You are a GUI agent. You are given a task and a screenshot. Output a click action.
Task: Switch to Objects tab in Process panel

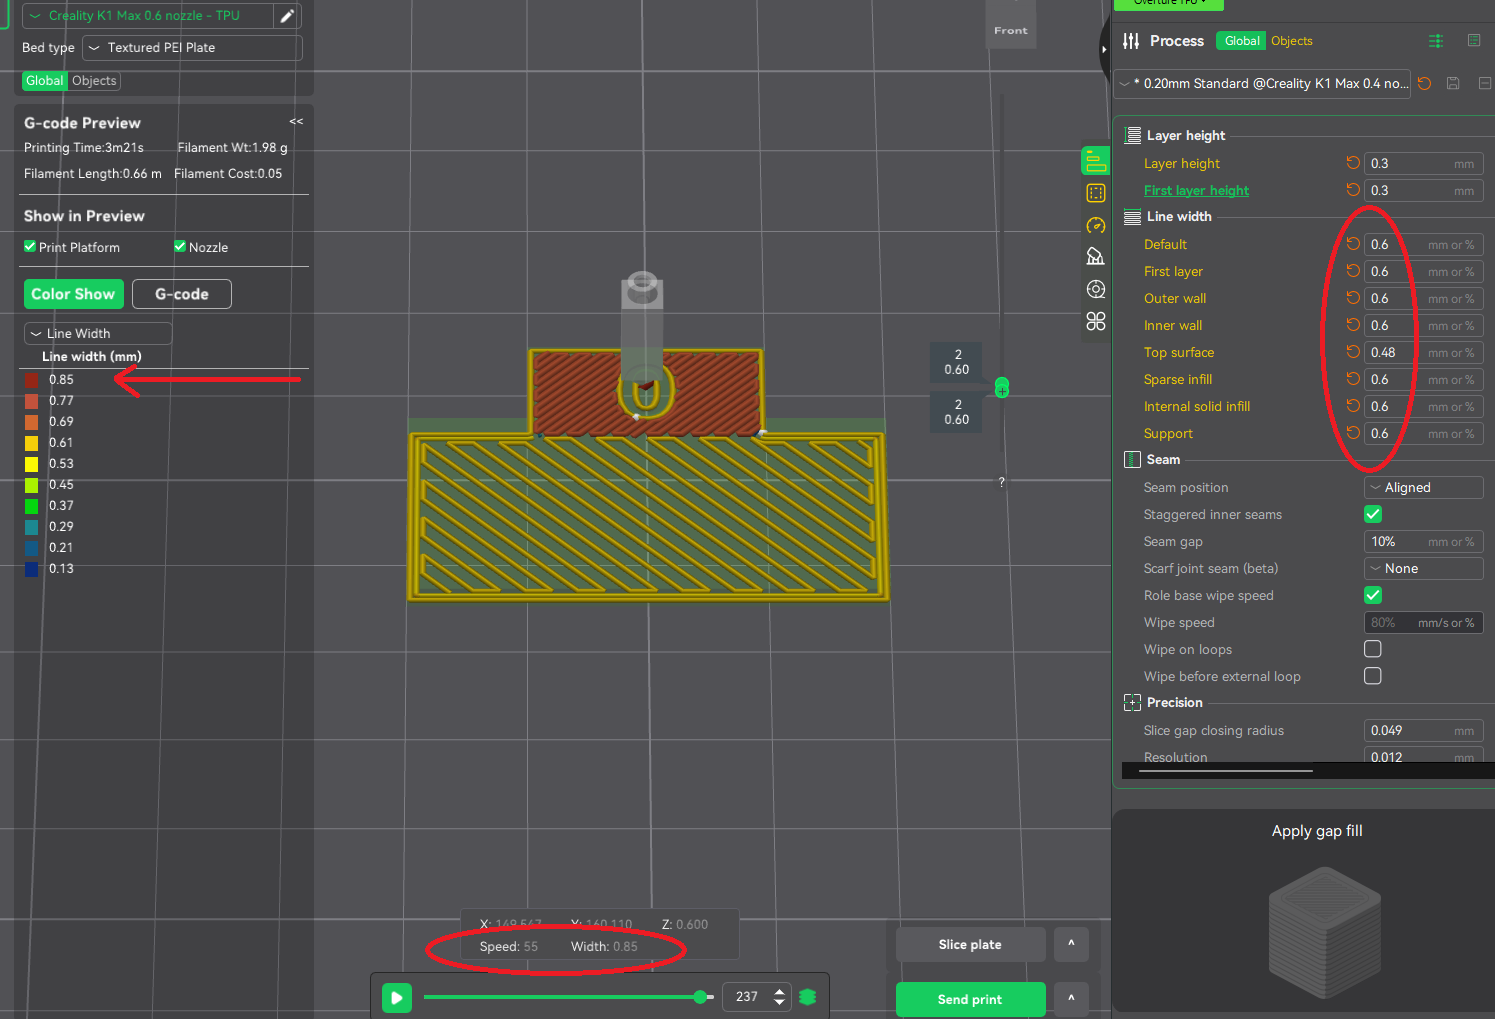[x=1291, y=41]
